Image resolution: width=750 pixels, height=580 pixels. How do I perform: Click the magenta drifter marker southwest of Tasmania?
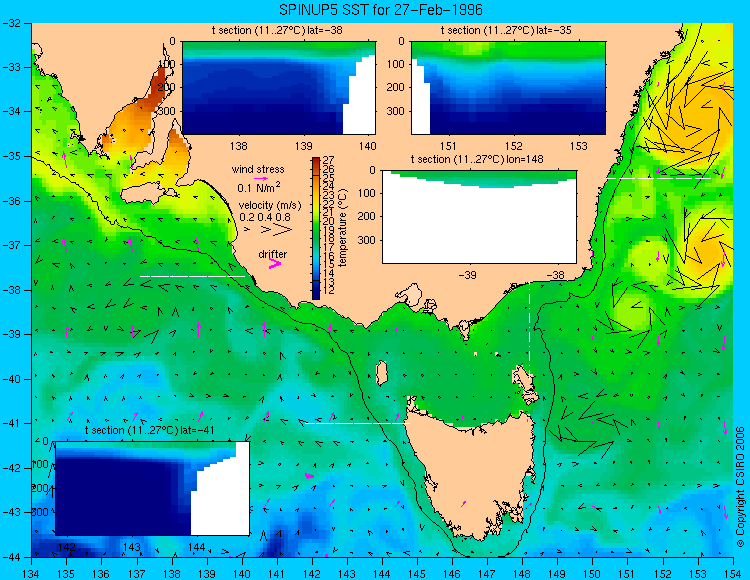point(309,476)
